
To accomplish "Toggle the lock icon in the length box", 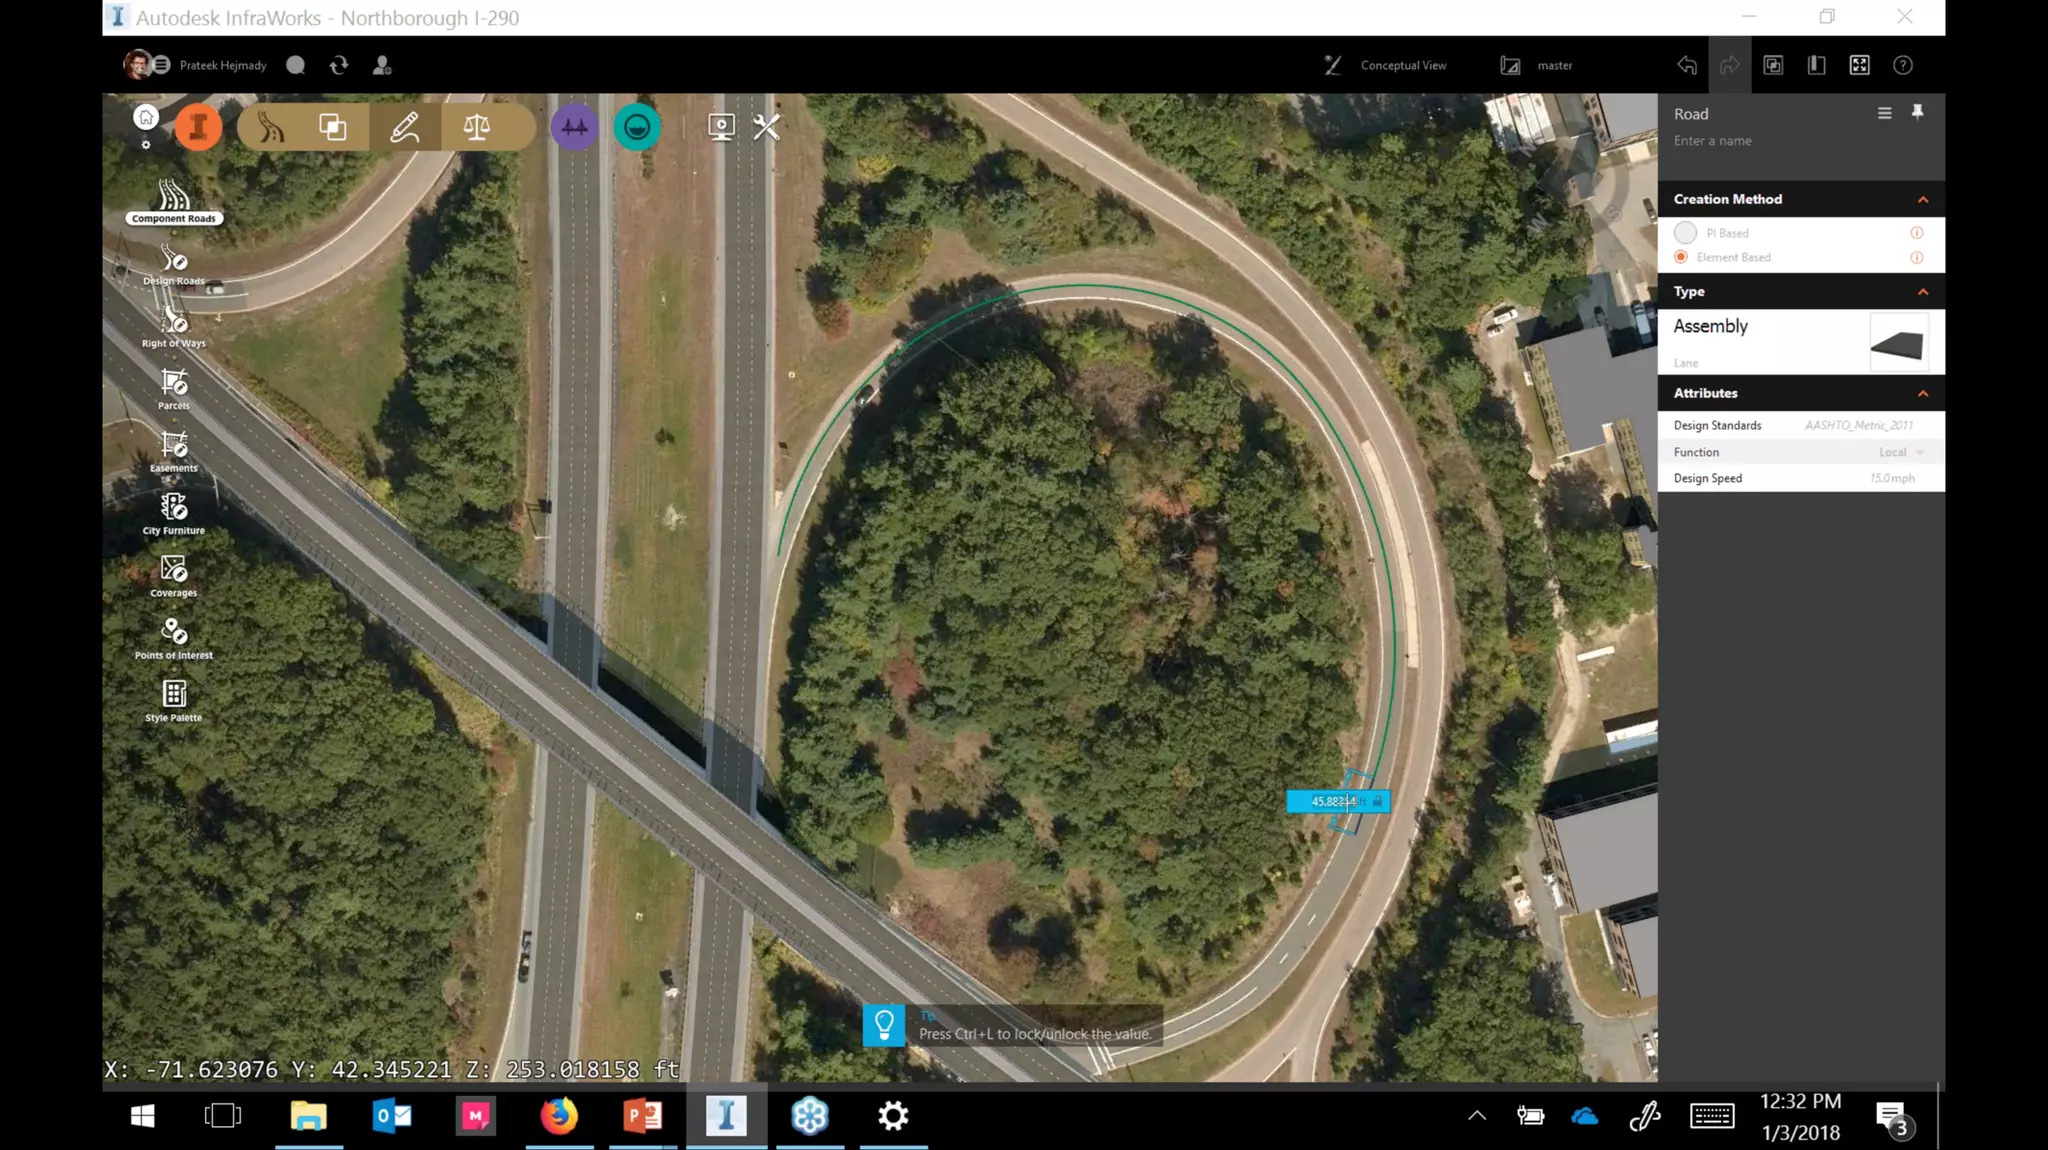I will (x=1377, y=801).
